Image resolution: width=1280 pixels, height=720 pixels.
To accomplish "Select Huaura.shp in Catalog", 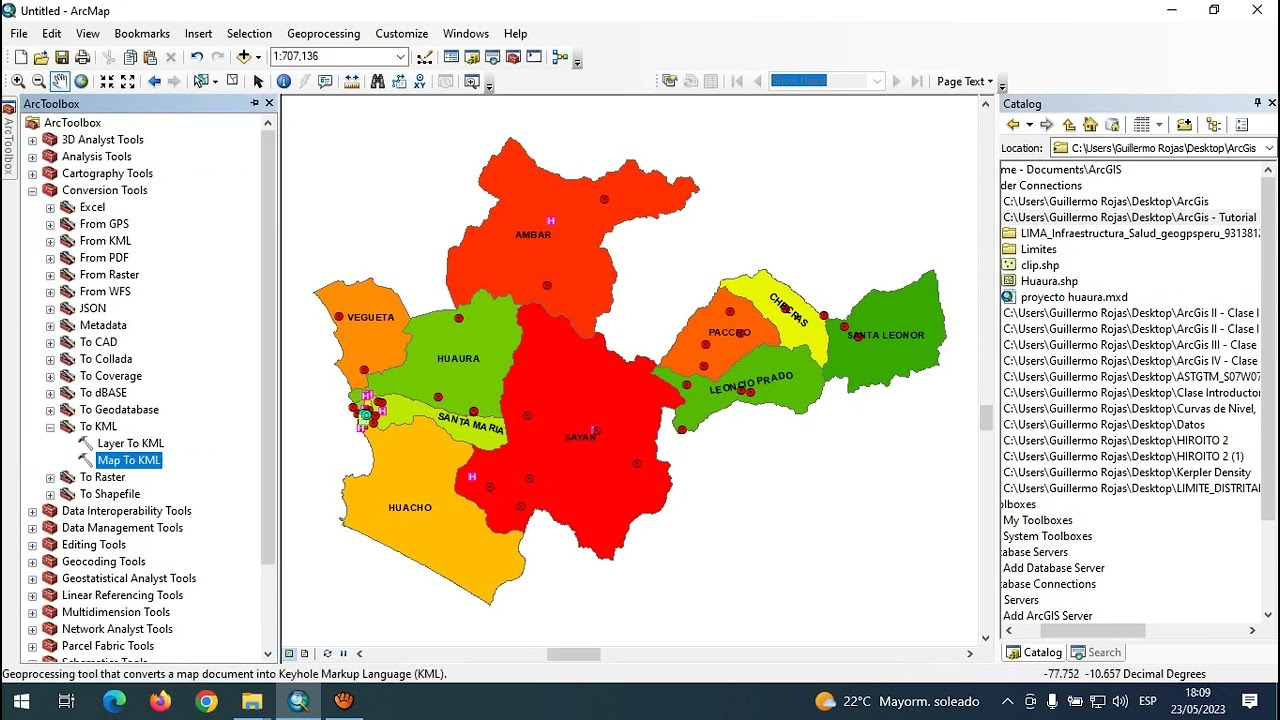I will pos(1049,281).
